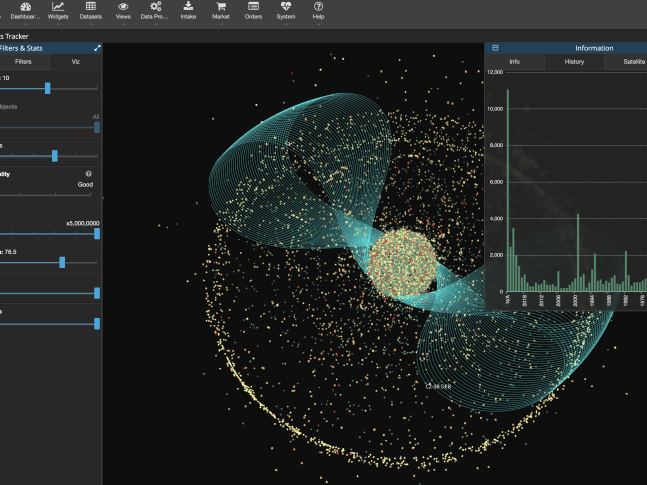Click the Views eye icon
Viewport: 647px width, 485px height.
123,7
